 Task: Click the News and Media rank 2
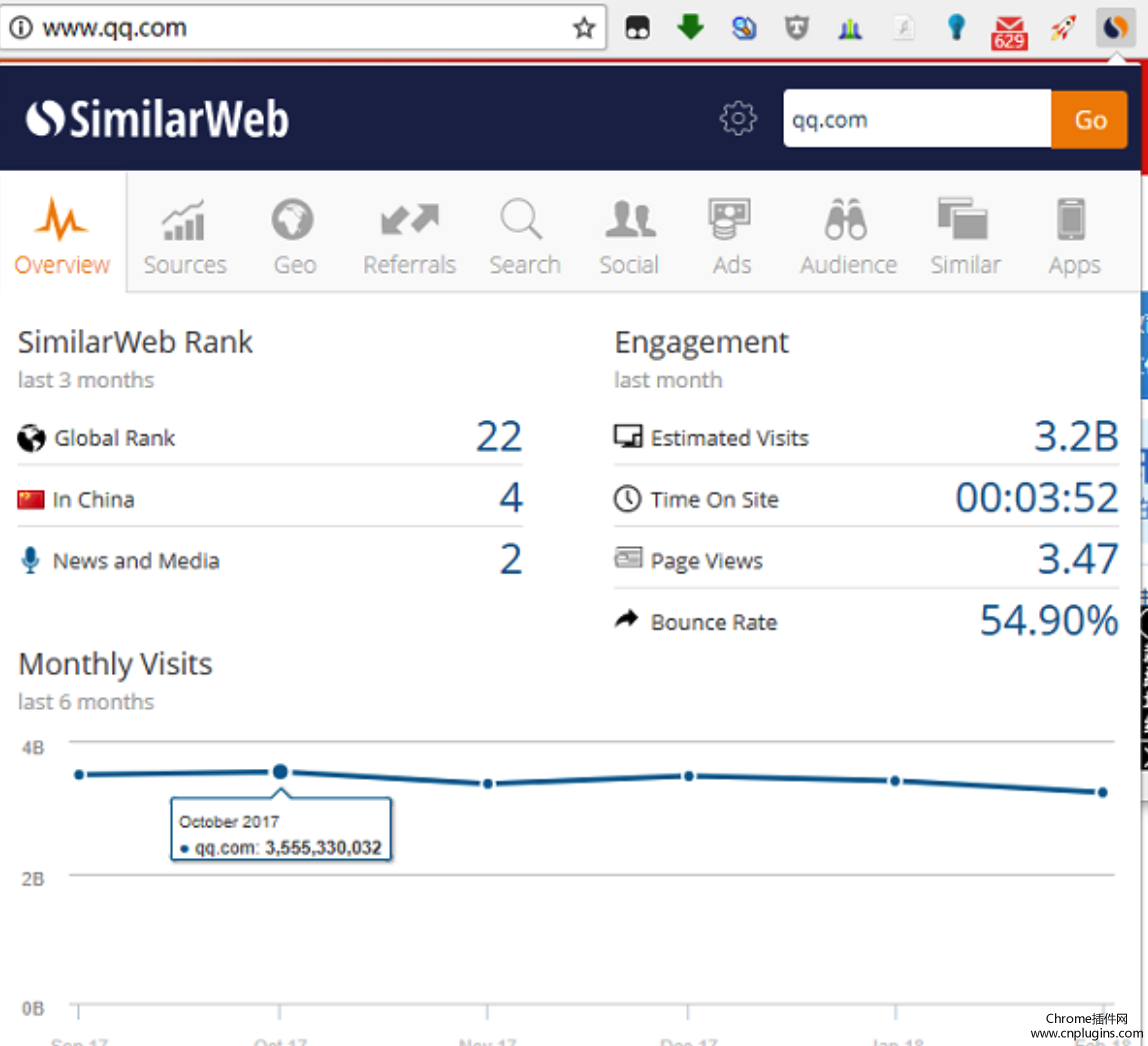(510, 559)
